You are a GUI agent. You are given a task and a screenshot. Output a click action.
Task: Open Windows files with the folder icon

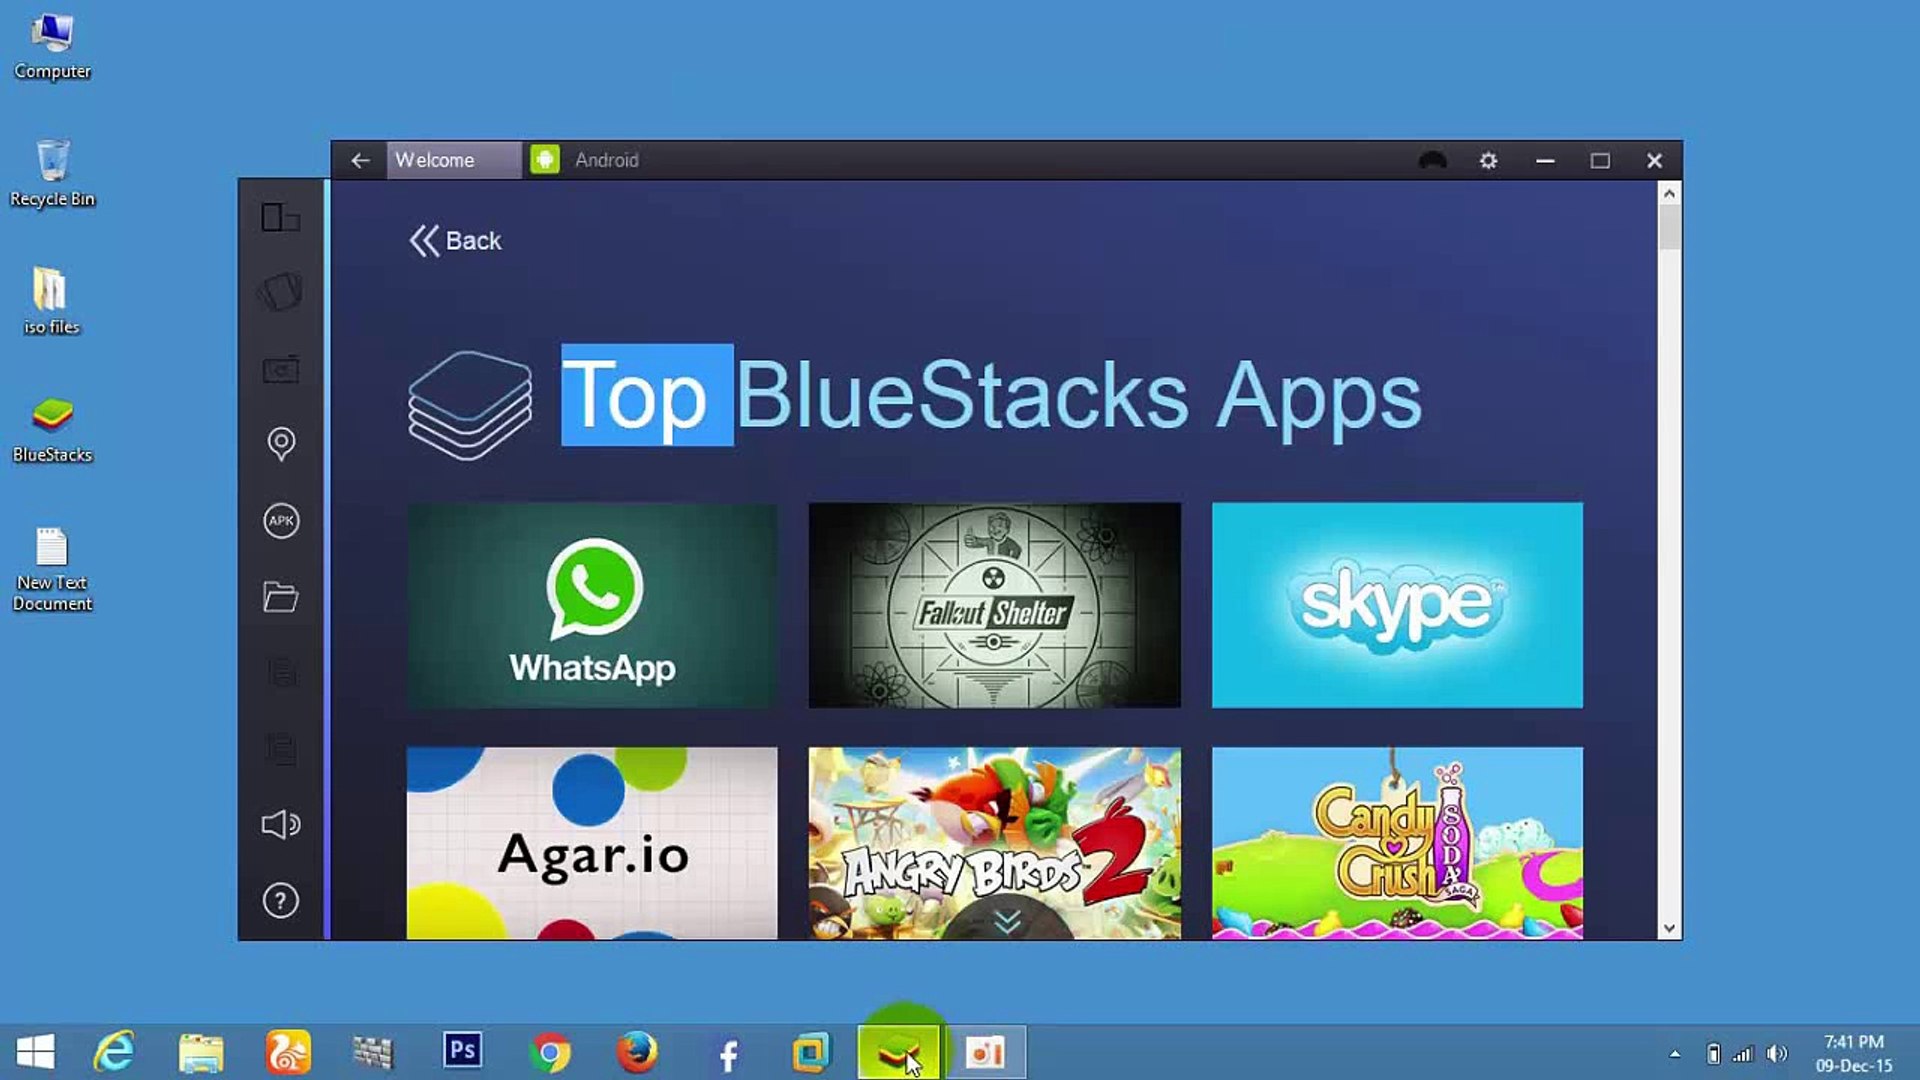(281, 597)
